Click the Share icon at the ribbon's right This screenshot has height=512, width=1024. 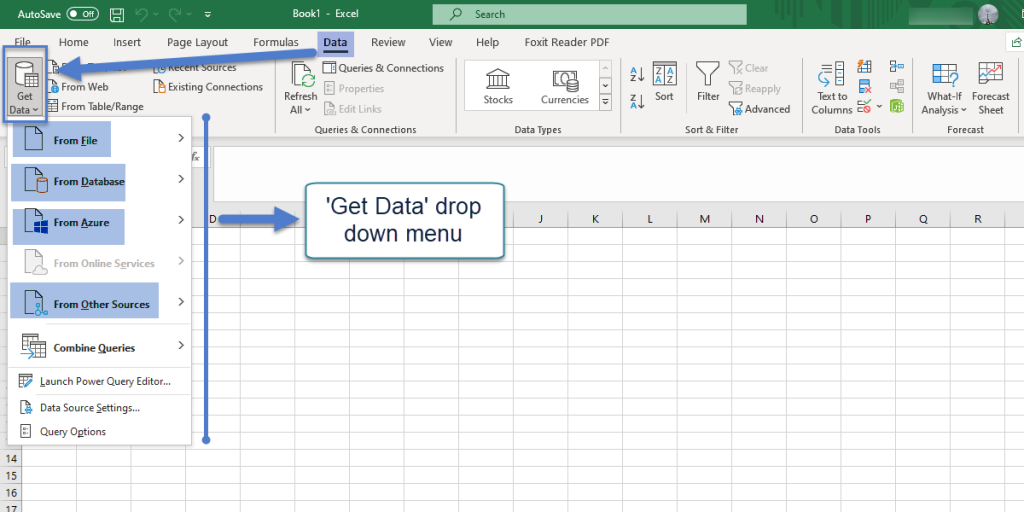click(1015, 43)
